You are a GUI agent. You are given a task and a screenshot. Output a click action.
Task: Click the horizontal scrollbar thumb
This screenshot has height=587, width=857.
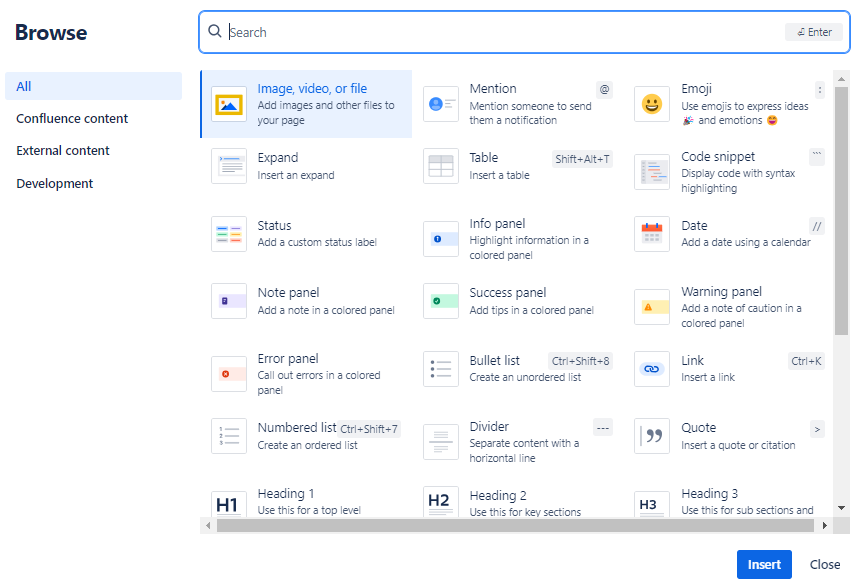(x=515, y=525)
